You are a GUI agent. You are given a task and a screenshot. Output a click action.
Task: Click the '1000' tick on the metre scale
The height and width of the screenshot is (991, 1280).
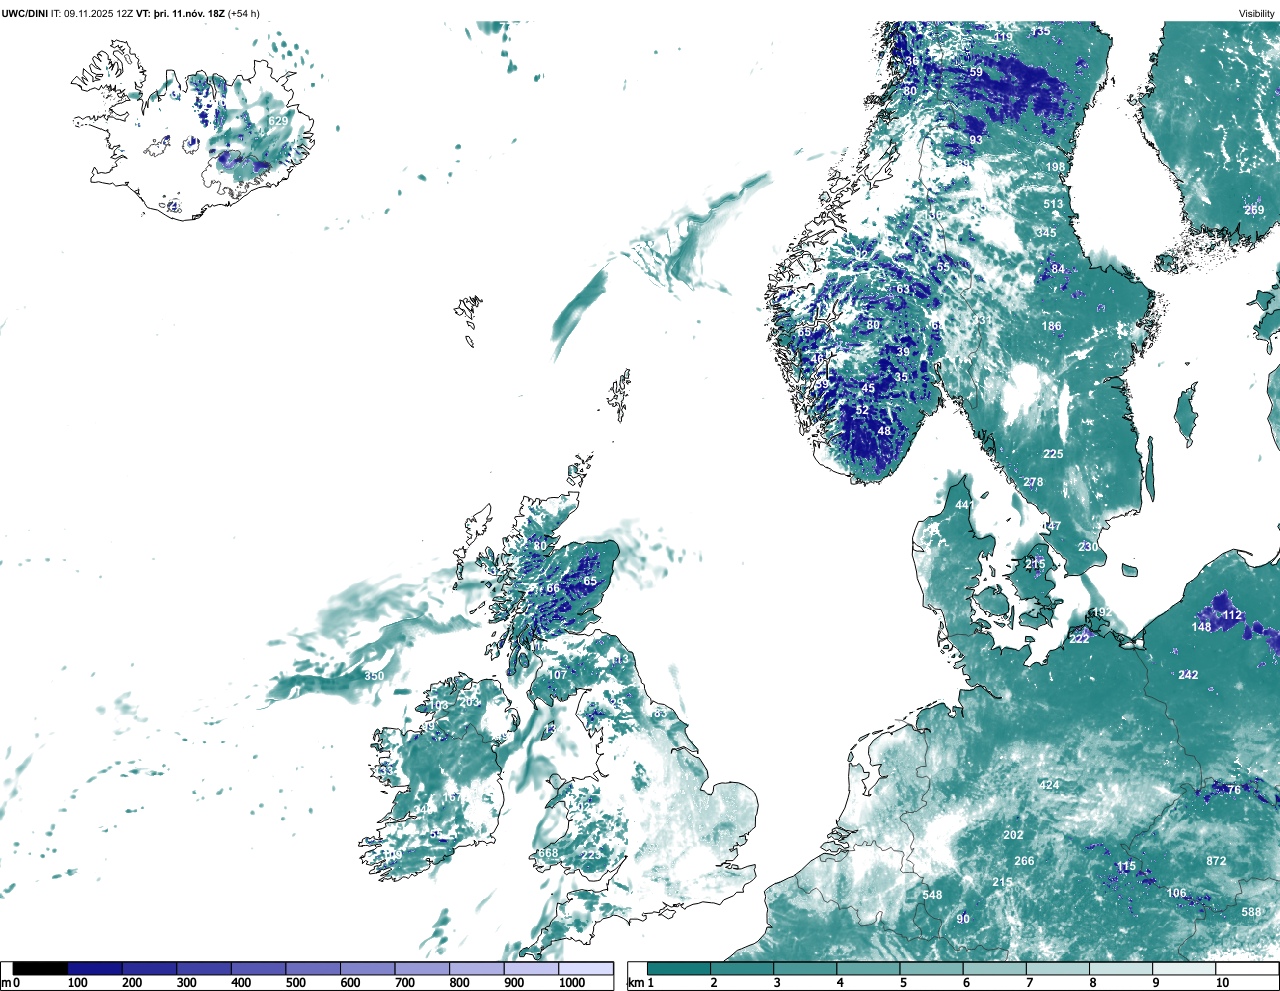pyautogui.click(x=572, y=983)
